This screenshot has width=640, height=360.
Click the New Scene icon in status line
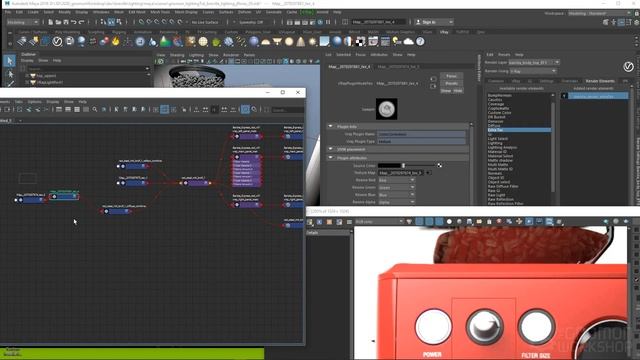[51, 22]
